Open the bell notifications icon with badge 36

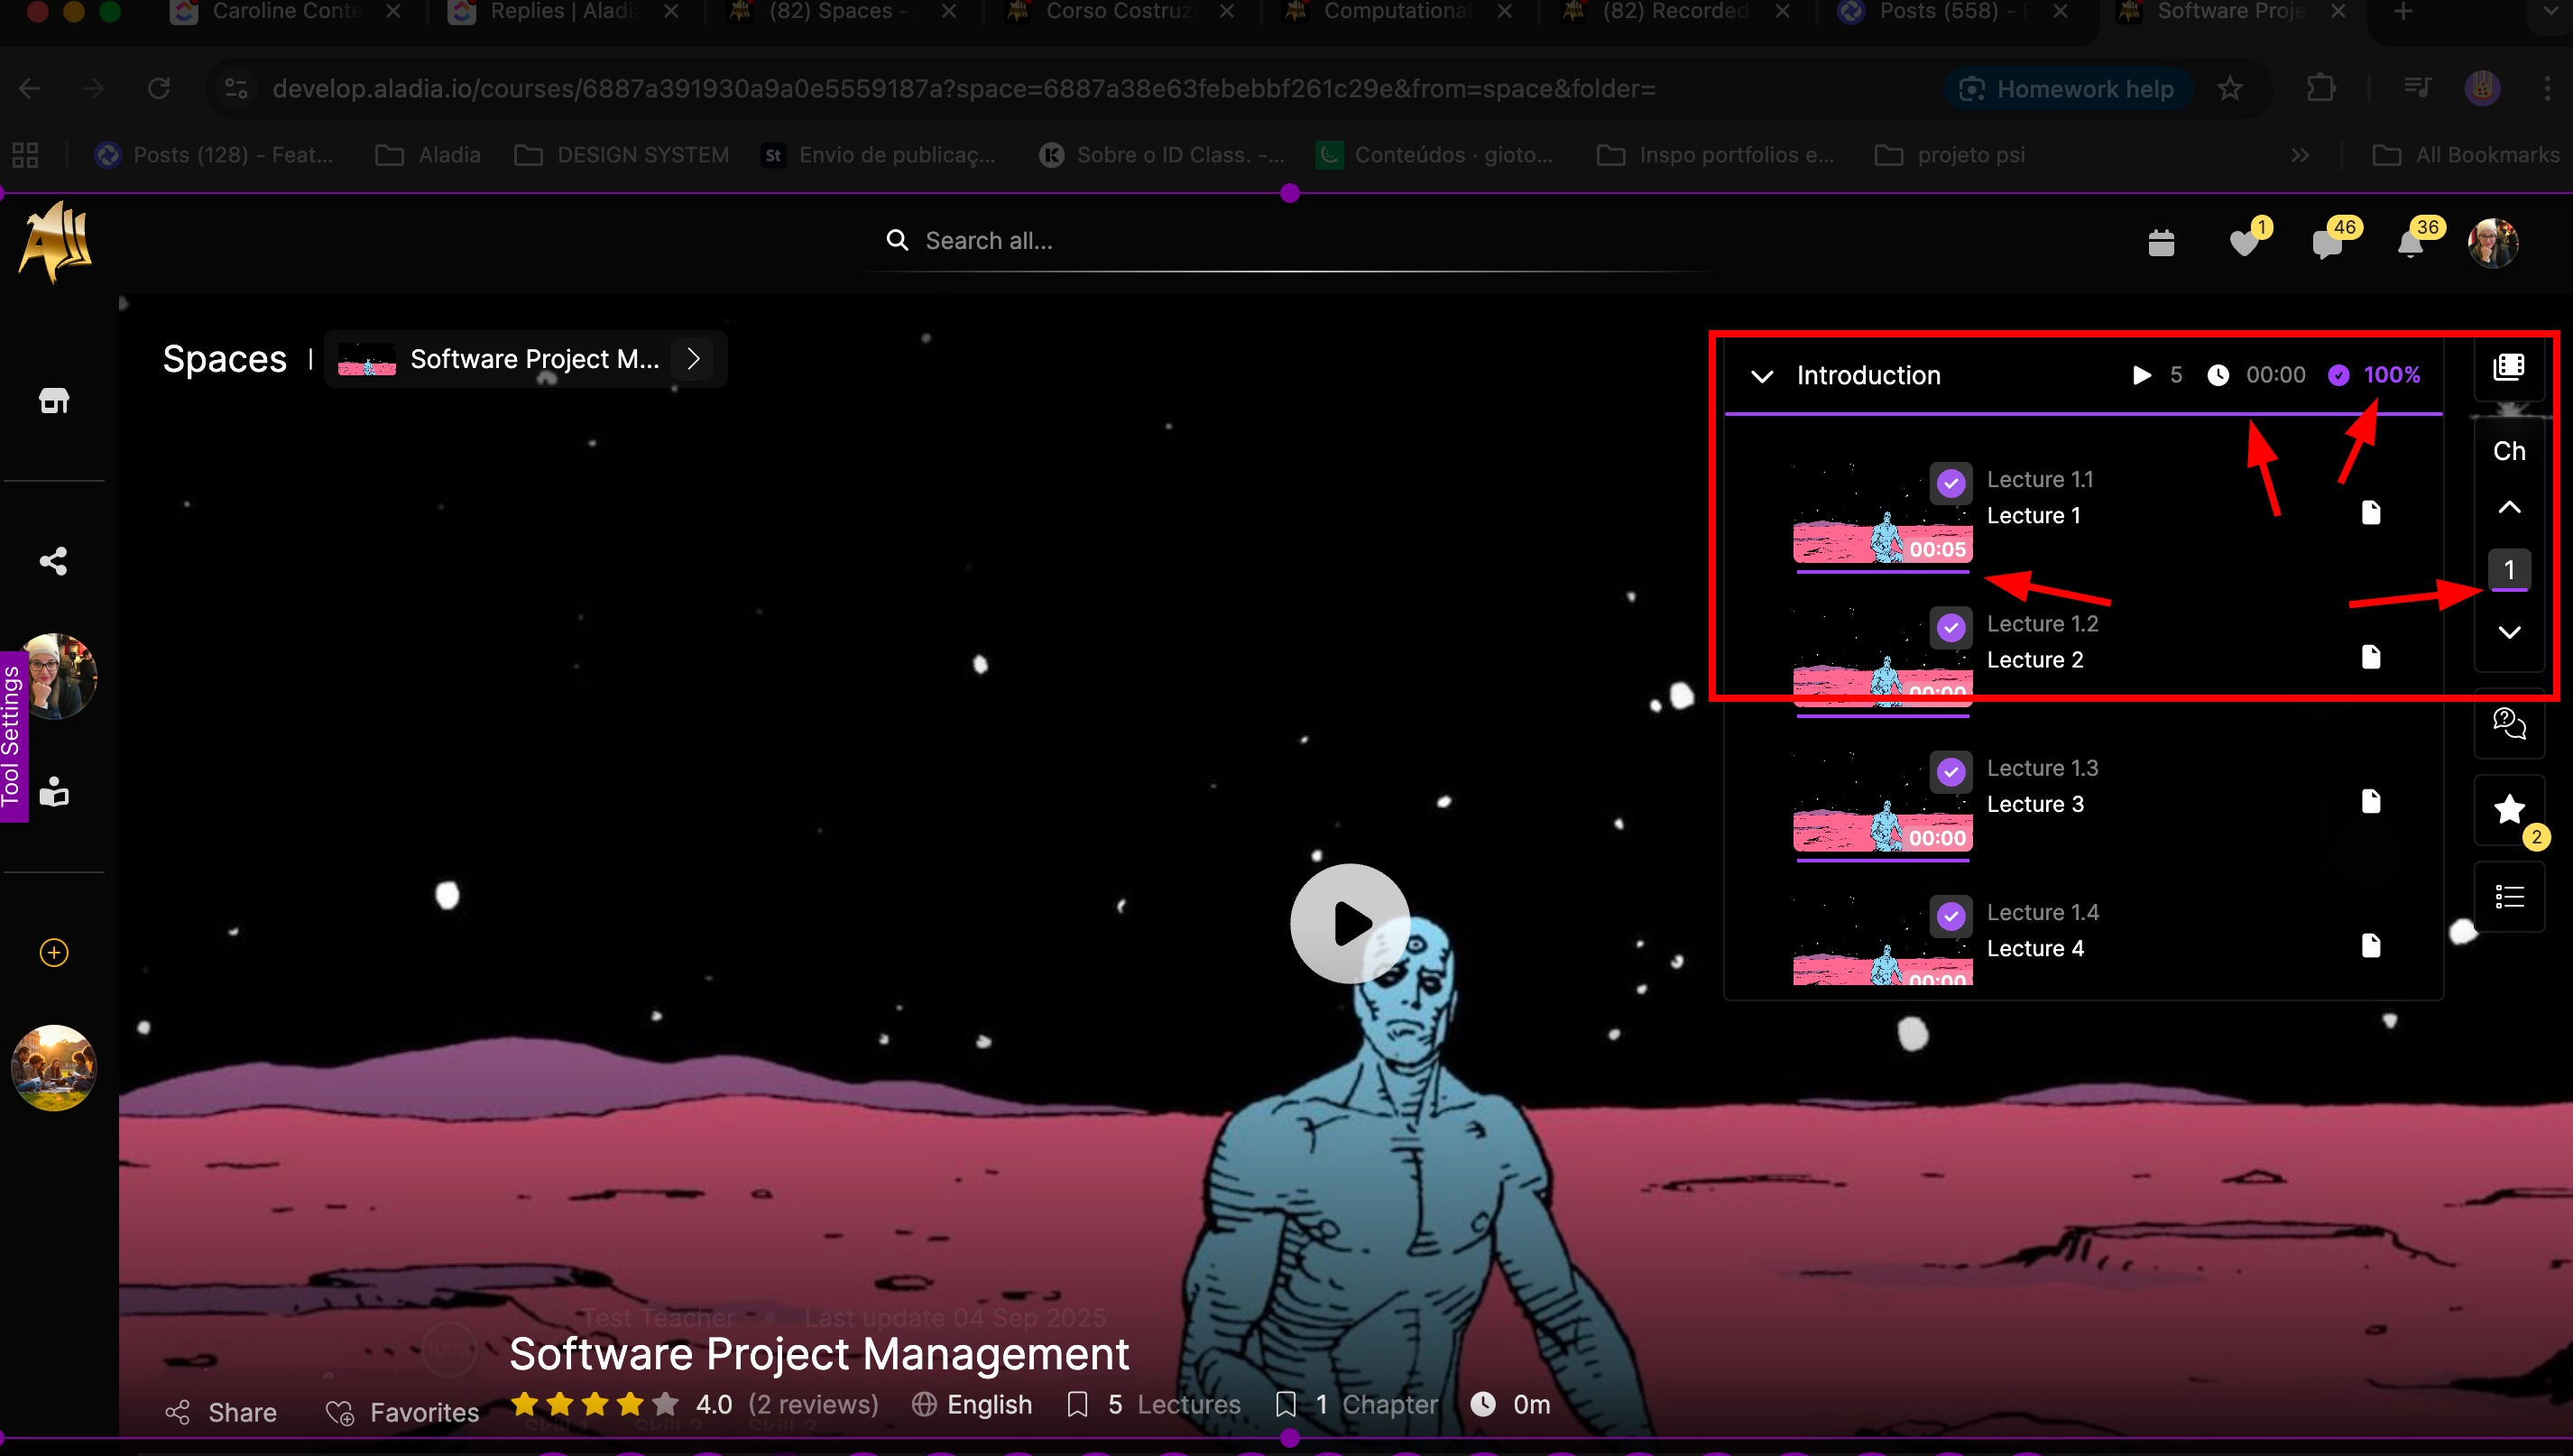pos(2411,242)
